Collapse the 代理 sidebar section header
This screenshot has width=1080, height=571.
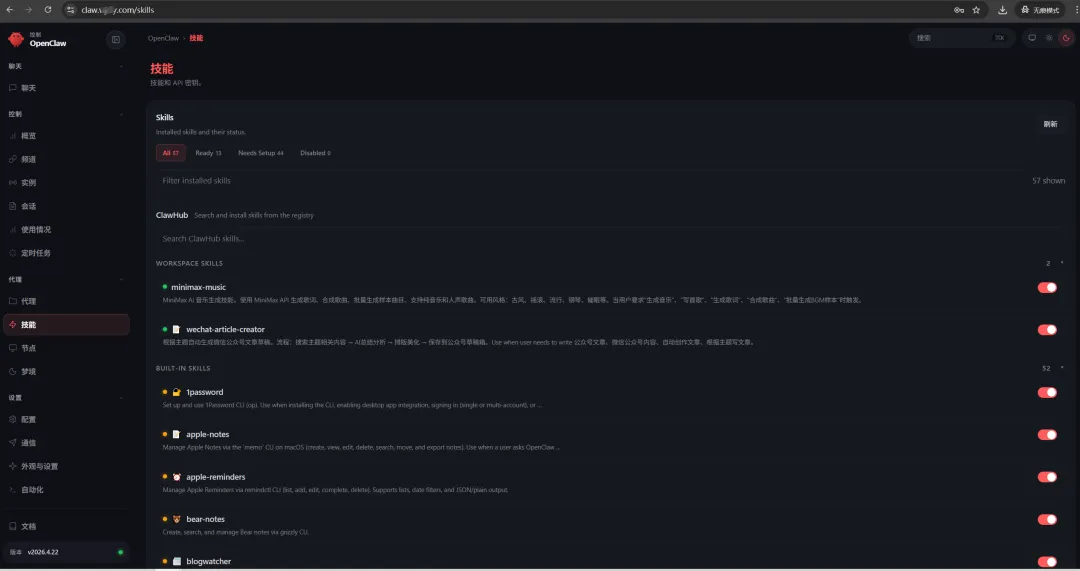[66, 279]
